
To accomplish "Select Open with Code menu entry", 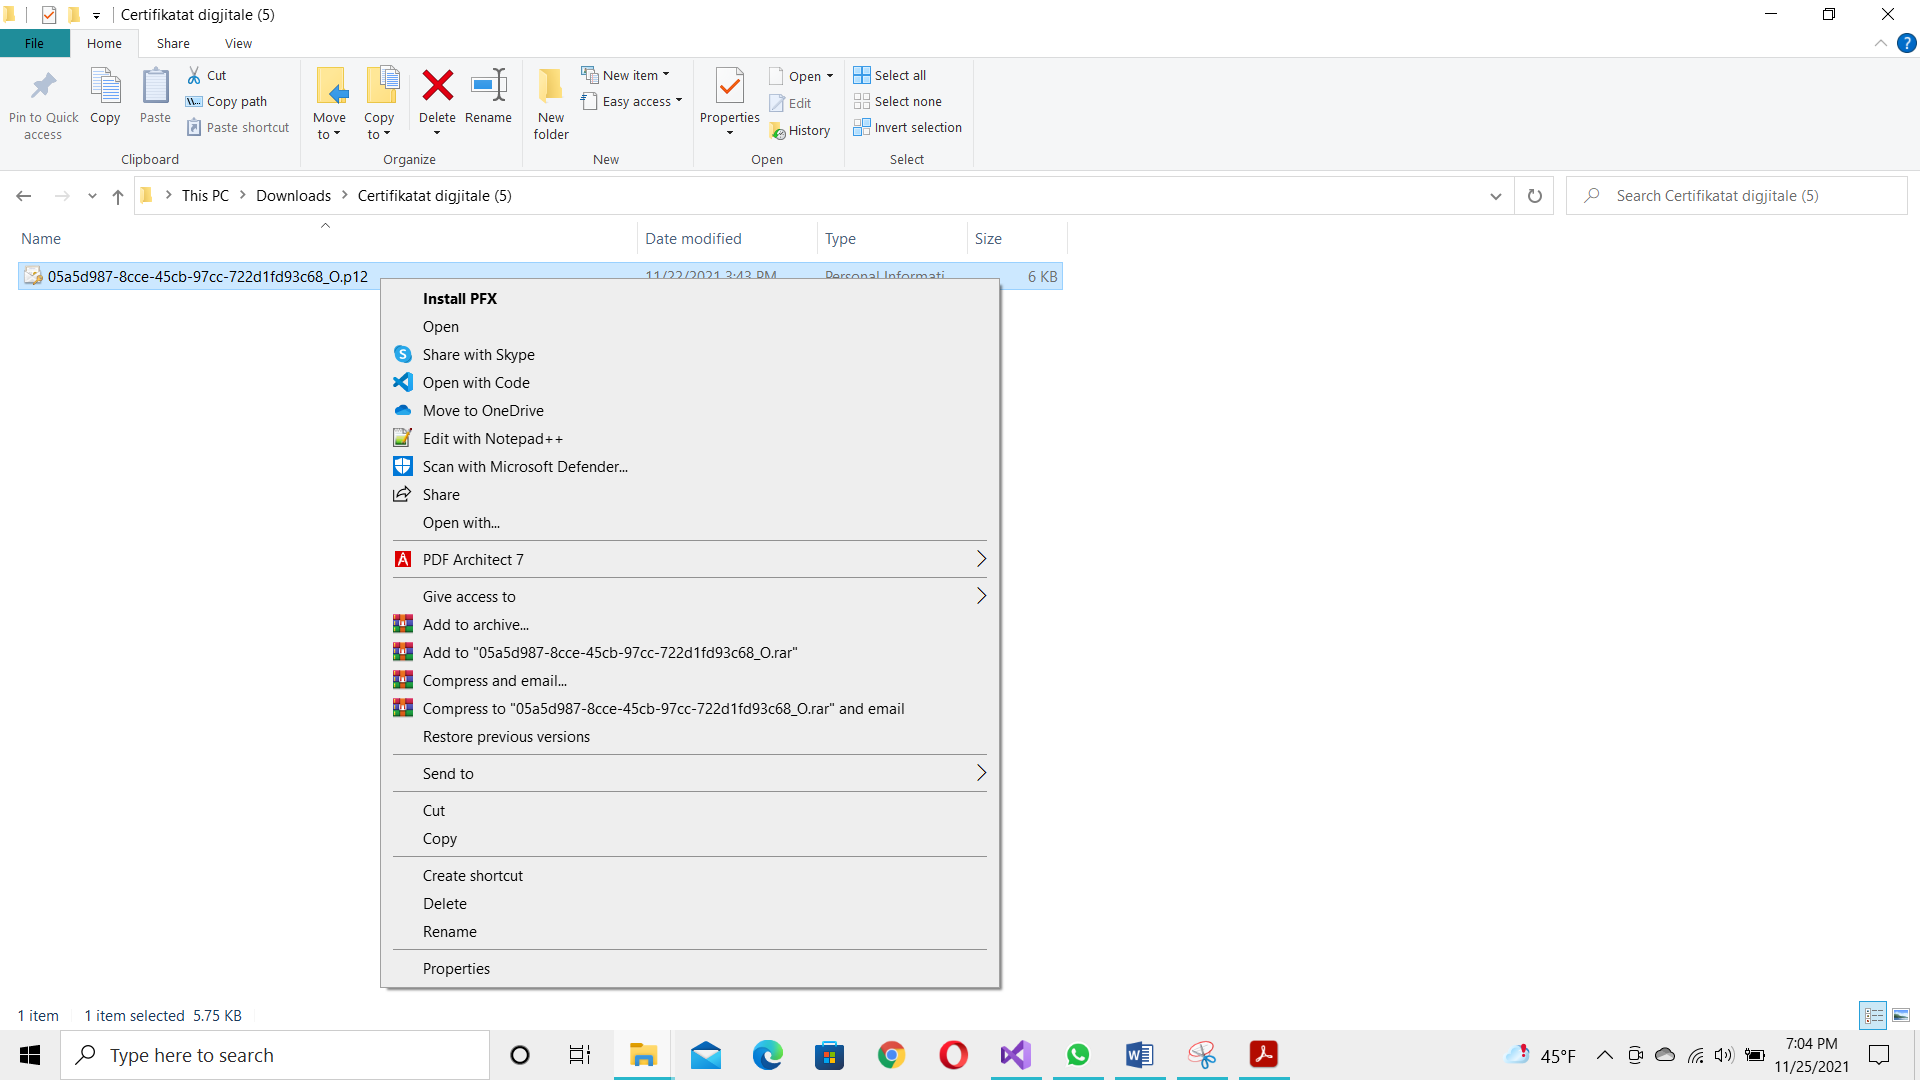I will 690,382.
